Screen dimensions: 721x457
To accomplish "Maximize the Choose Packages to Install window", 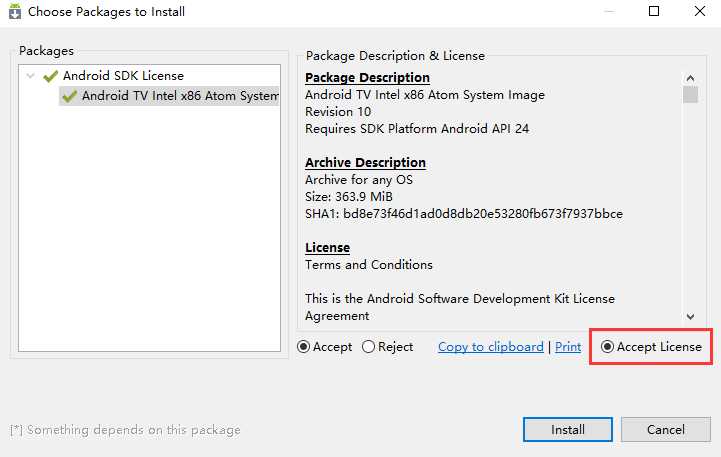I will pos(654,11).
